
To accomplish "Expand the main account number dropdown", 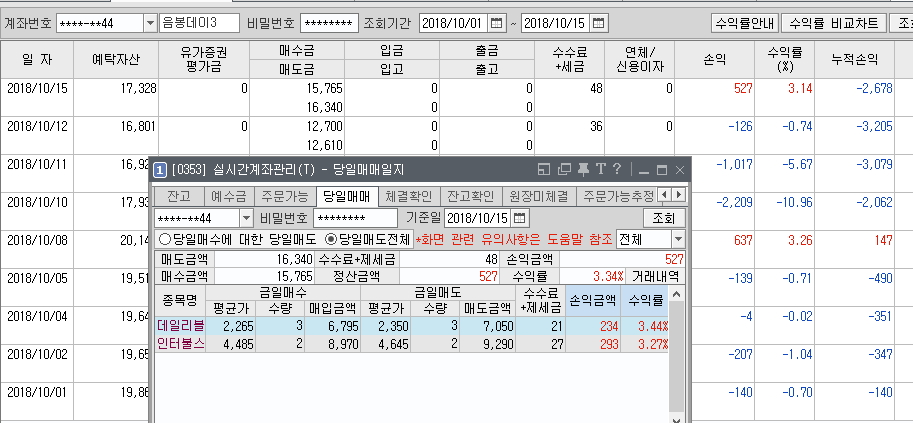I will pos(150,23).
